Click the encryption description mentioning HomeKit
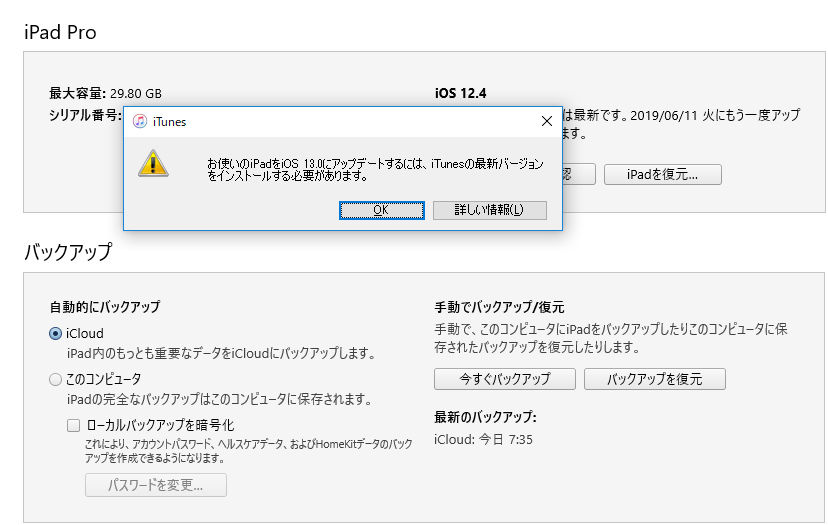This screenshot has width=828, height=525. tap(248, 451)
